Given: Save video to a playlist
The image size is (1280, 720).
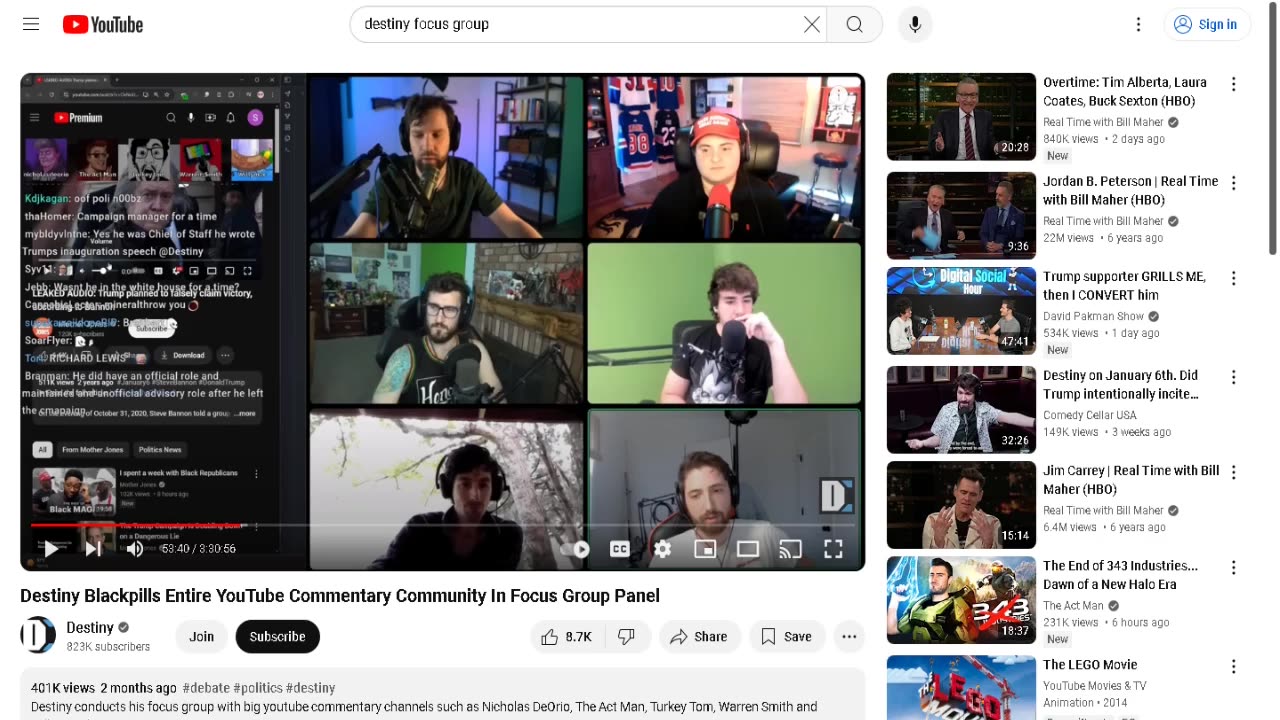Looking at the screenshot, I should (x=787, y=637).
